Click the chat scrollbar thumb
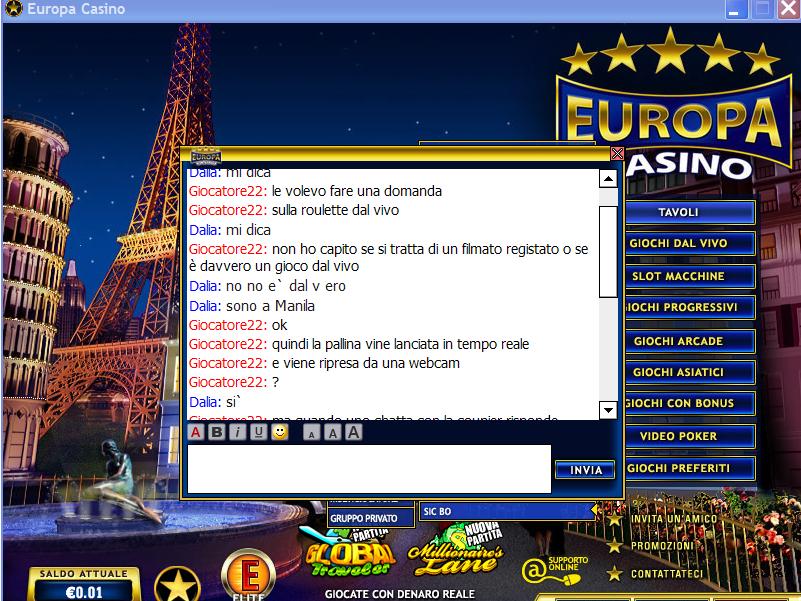The image size is (801, 601). 608,251
